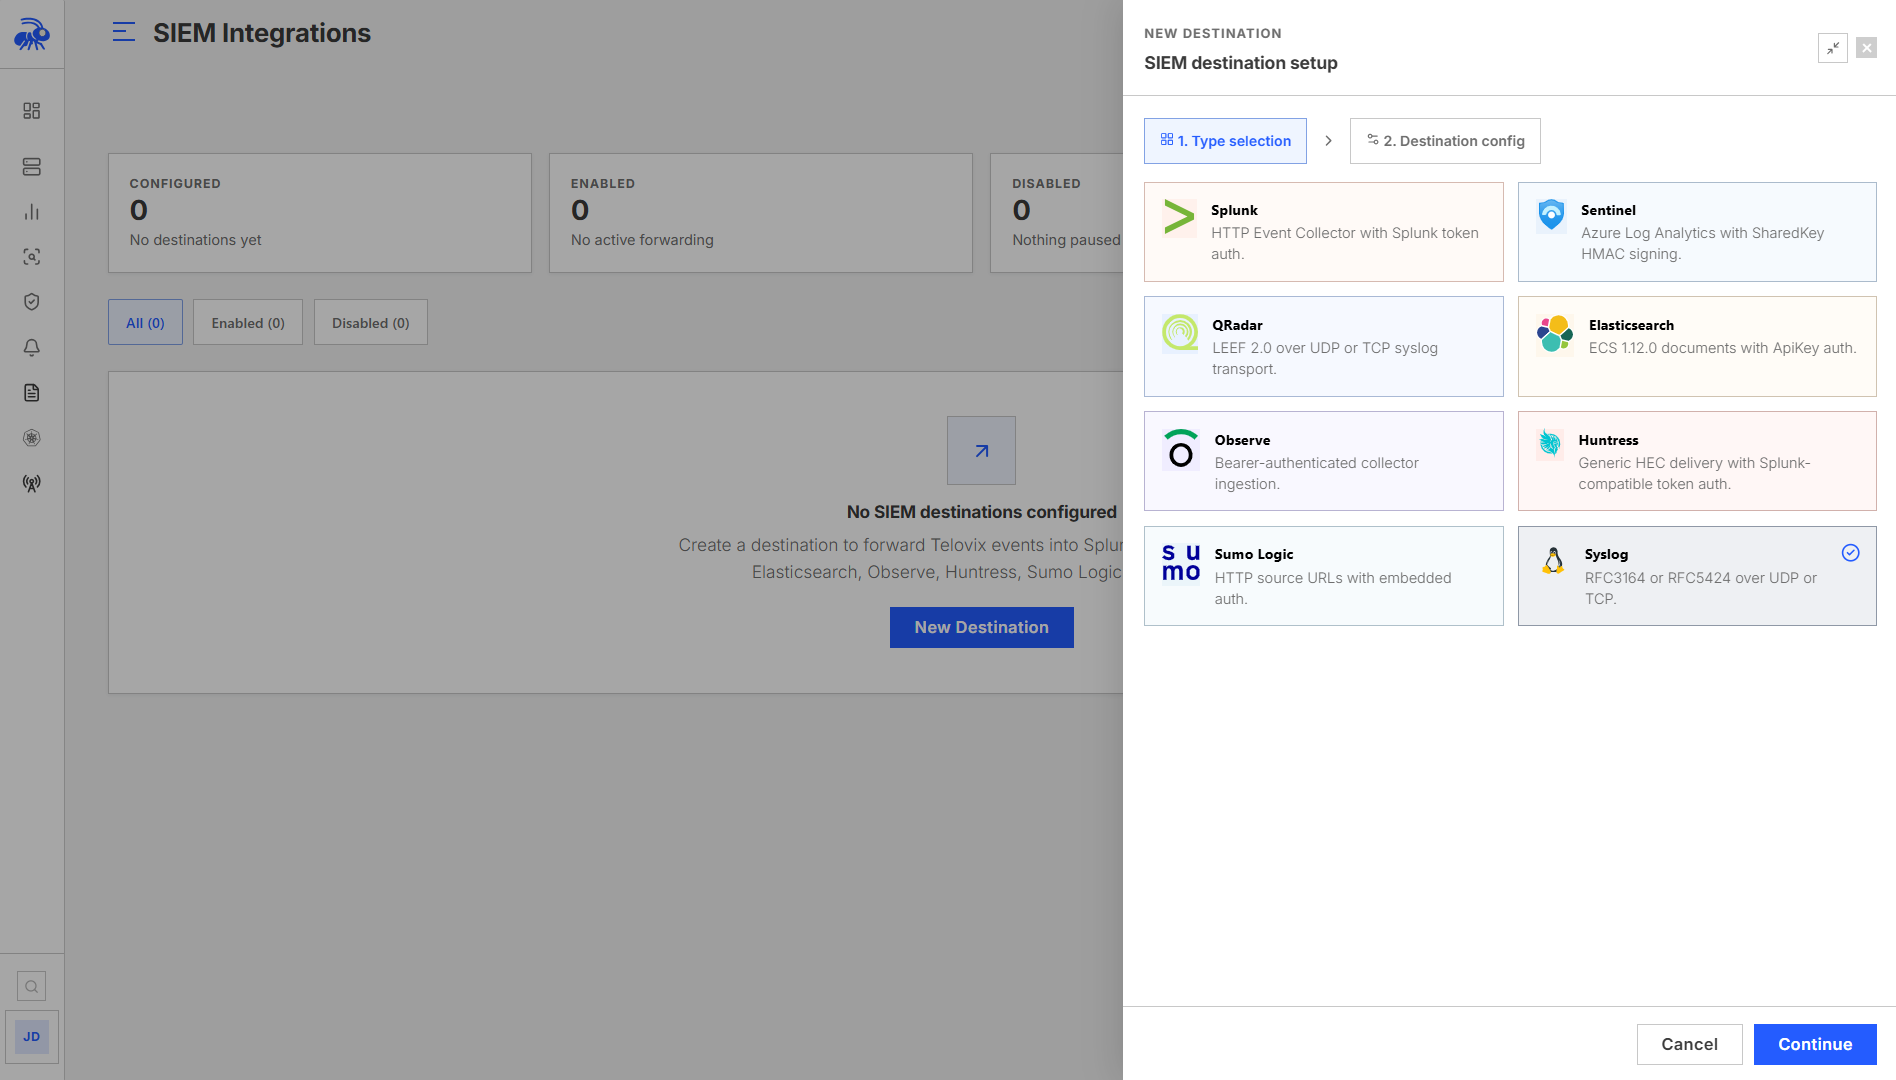Image resolution: width=1896 pixels, height=1080 pixels.
Task: Click the chevron between wizard steps
Action: (x=1328, y=141)
